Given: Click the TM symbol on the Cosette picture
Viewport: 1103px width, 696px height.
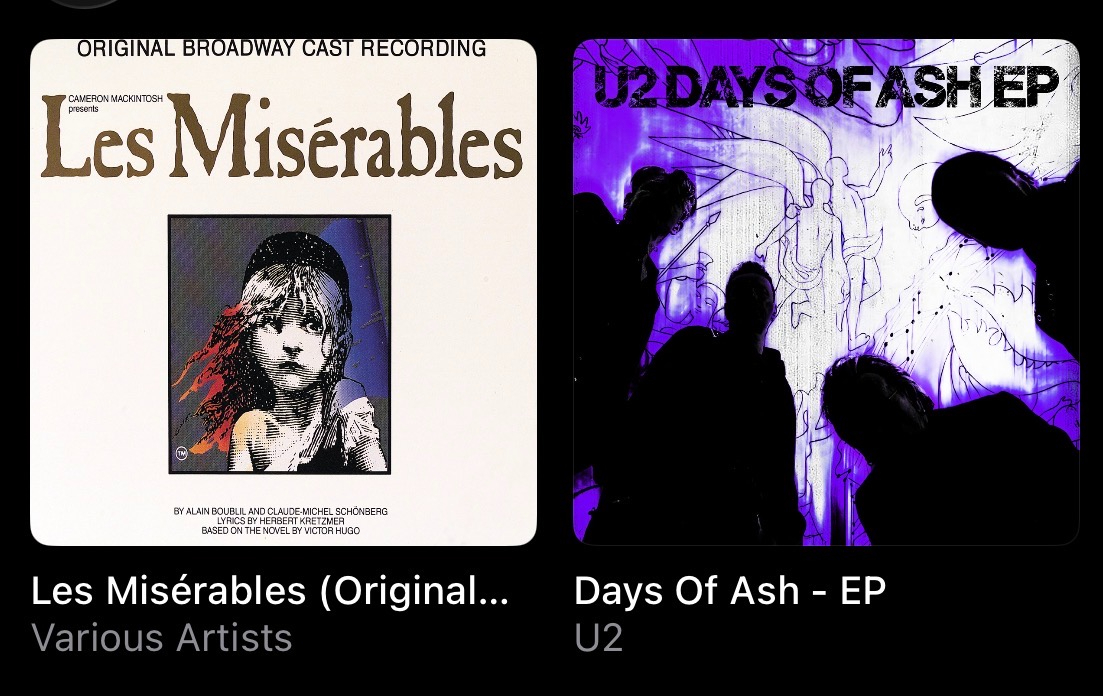Looking at the screenshot, I should click(x=181, y=453).
